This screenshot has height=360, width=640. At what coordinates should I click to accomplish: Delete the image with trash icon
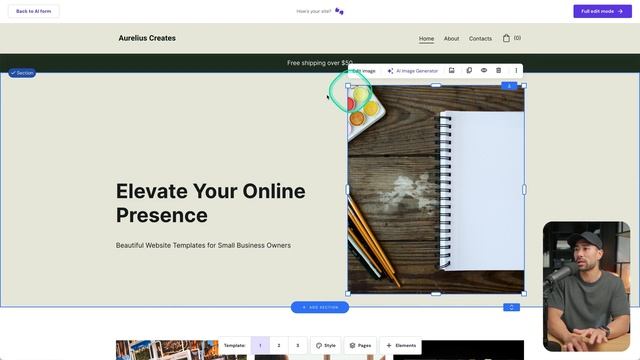(x=498, y=71)
